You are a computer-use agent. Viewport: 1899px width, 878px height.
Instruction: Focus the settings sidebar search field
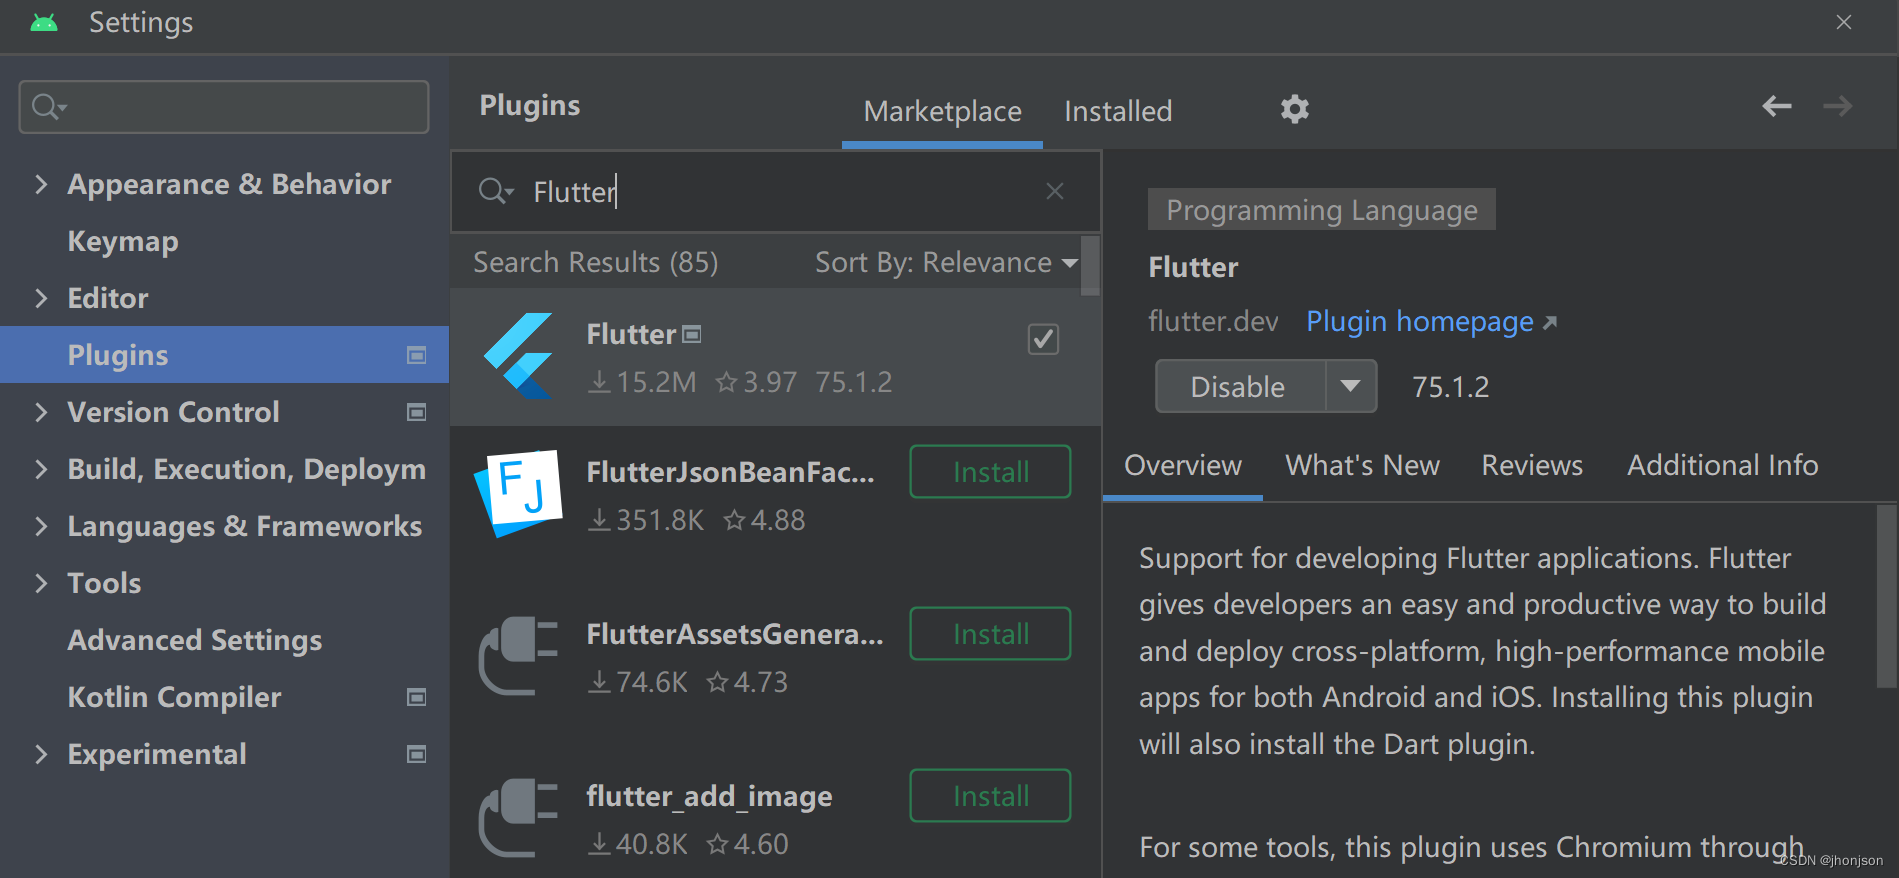(x=224, y=107)
